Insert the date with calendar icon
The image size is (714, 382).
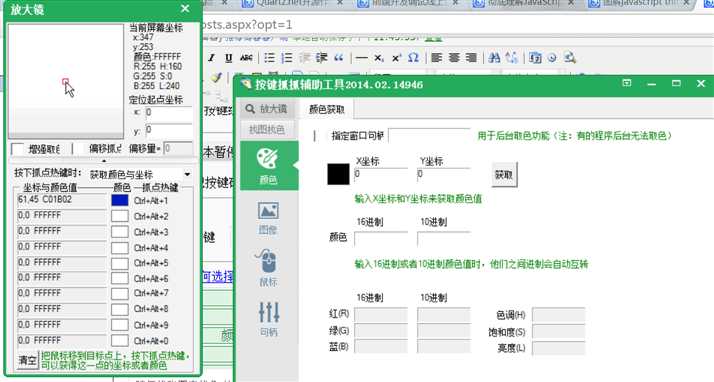[535, 58]
